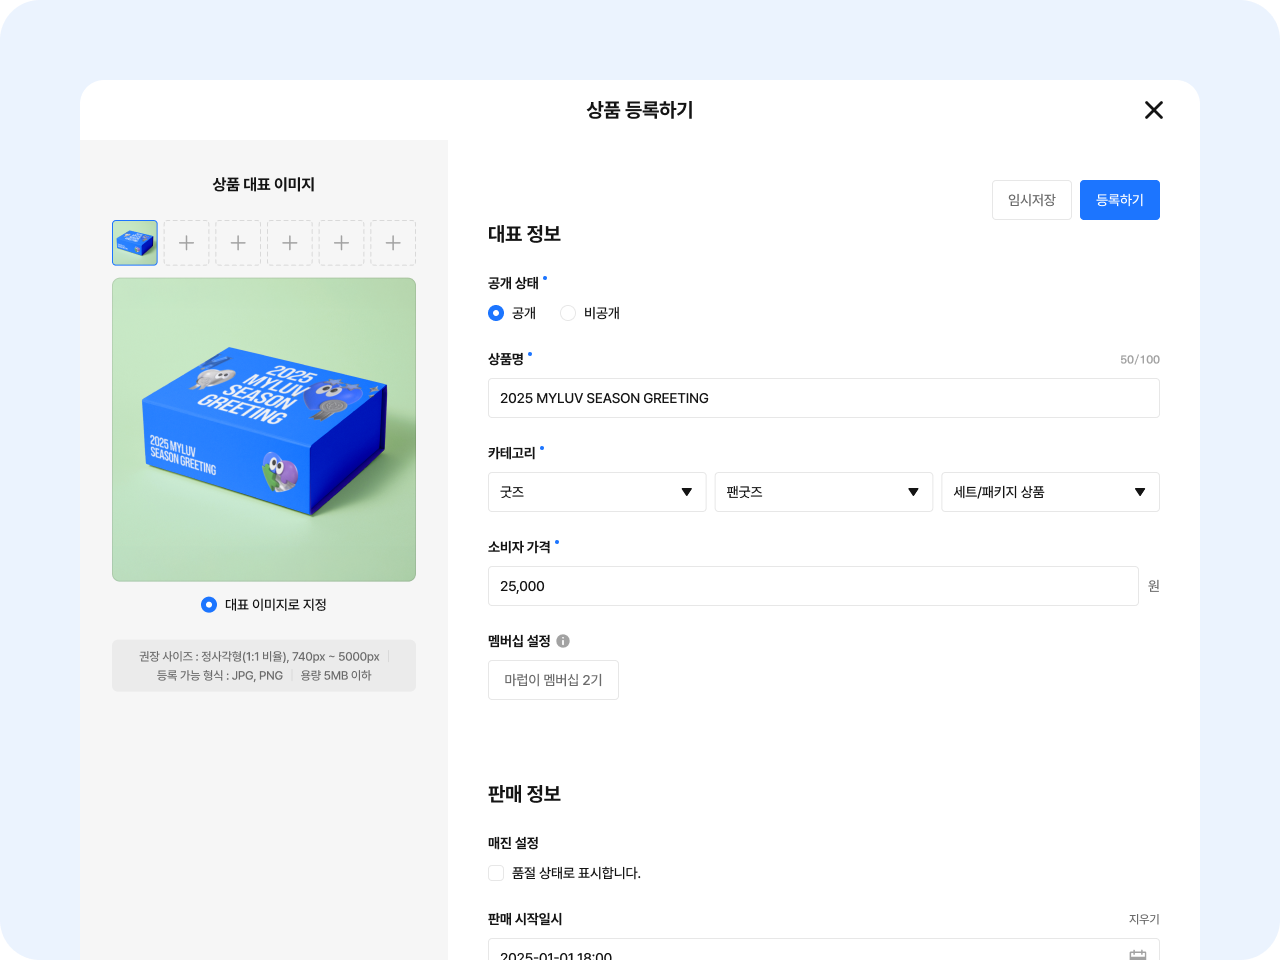Viewport: 1280px width, 960px height.
Task: Open the 팬굿즈 subcategory dropdown
Action: (824, 492)
